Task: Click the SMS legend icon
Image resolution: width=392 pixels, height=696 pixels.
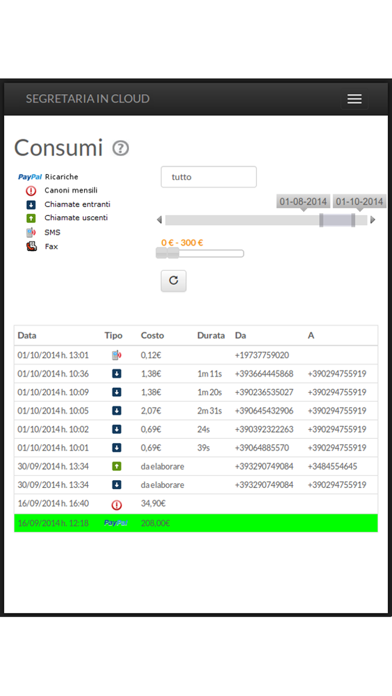Action: [x=31, y=232]
